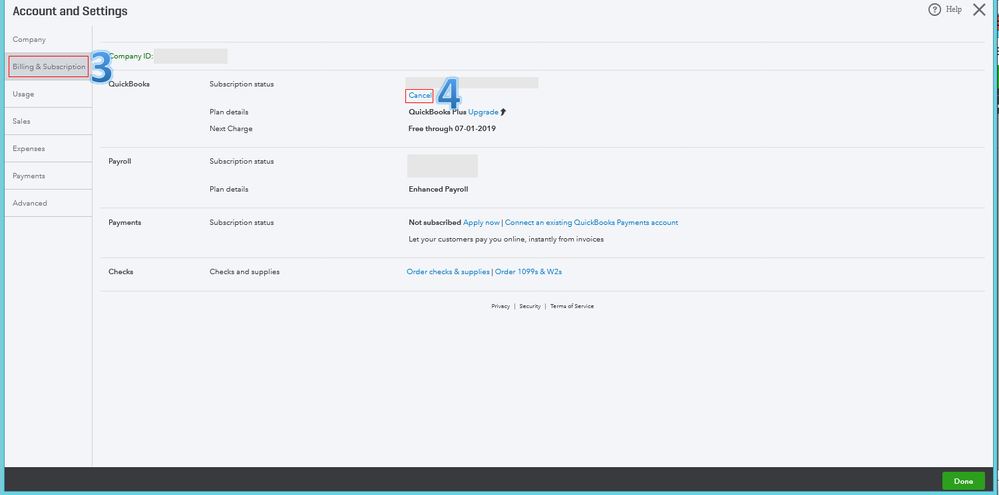This screenshot has width=999, height=495.
Task: Click the 'Account and Settings' title
Action: (x=70, y=11)
